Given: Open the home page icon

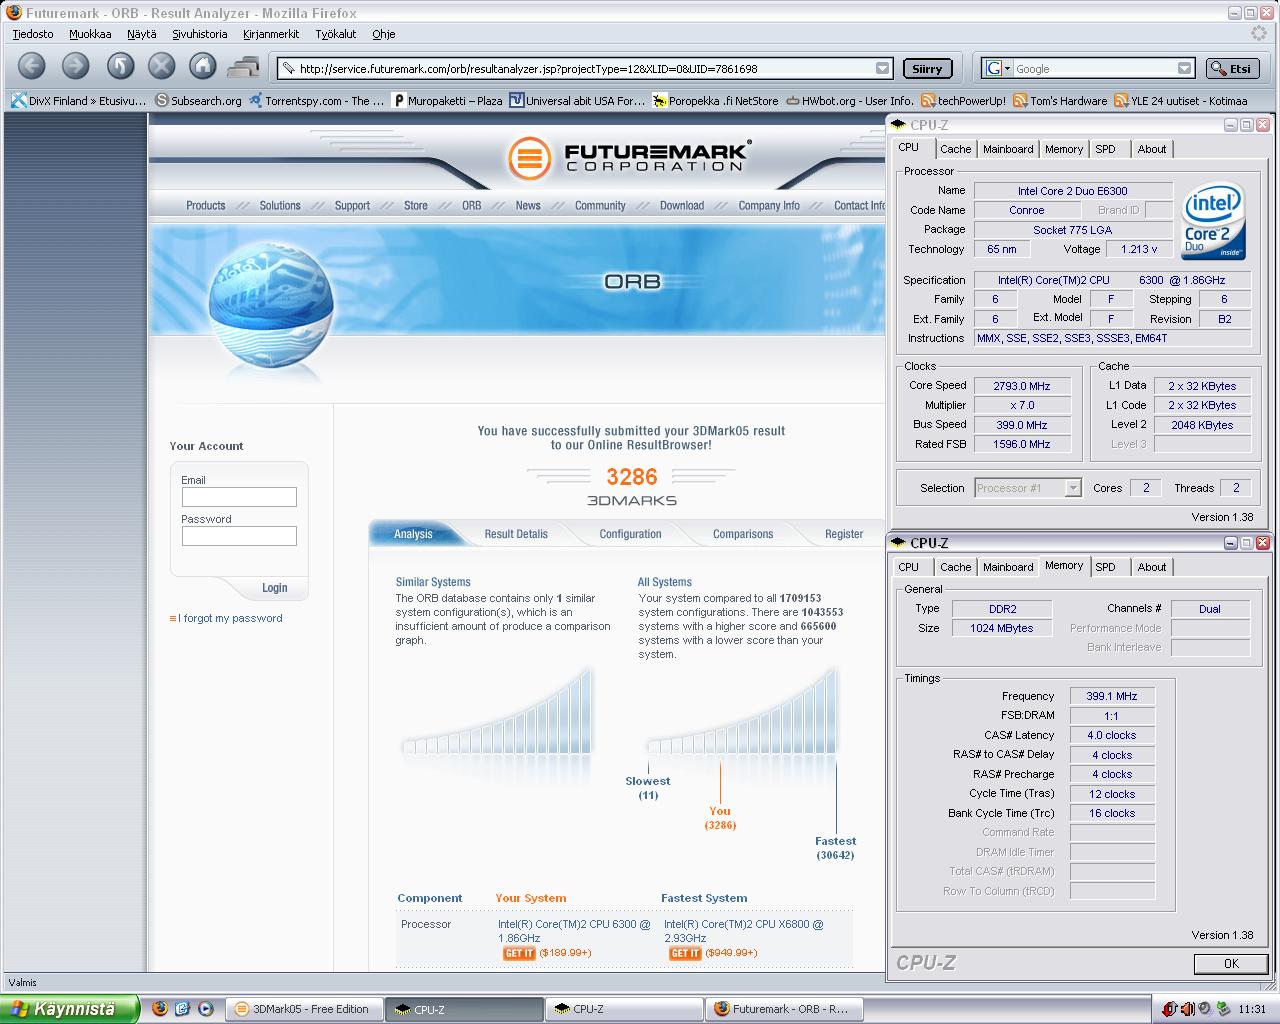Looking at the screenshot, I should click(x=203, y=67).
